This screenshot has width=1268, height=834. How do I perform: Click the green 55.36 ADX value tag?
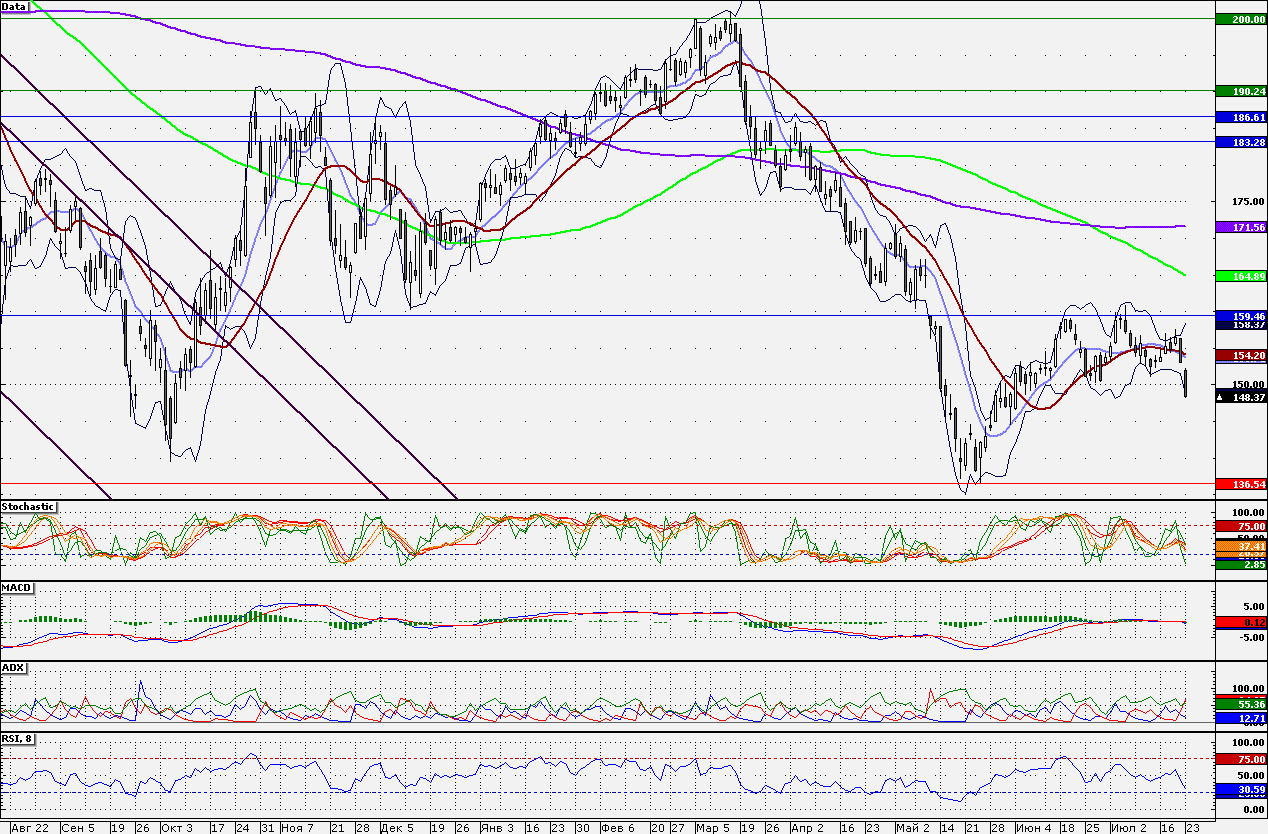[1240, 705]
